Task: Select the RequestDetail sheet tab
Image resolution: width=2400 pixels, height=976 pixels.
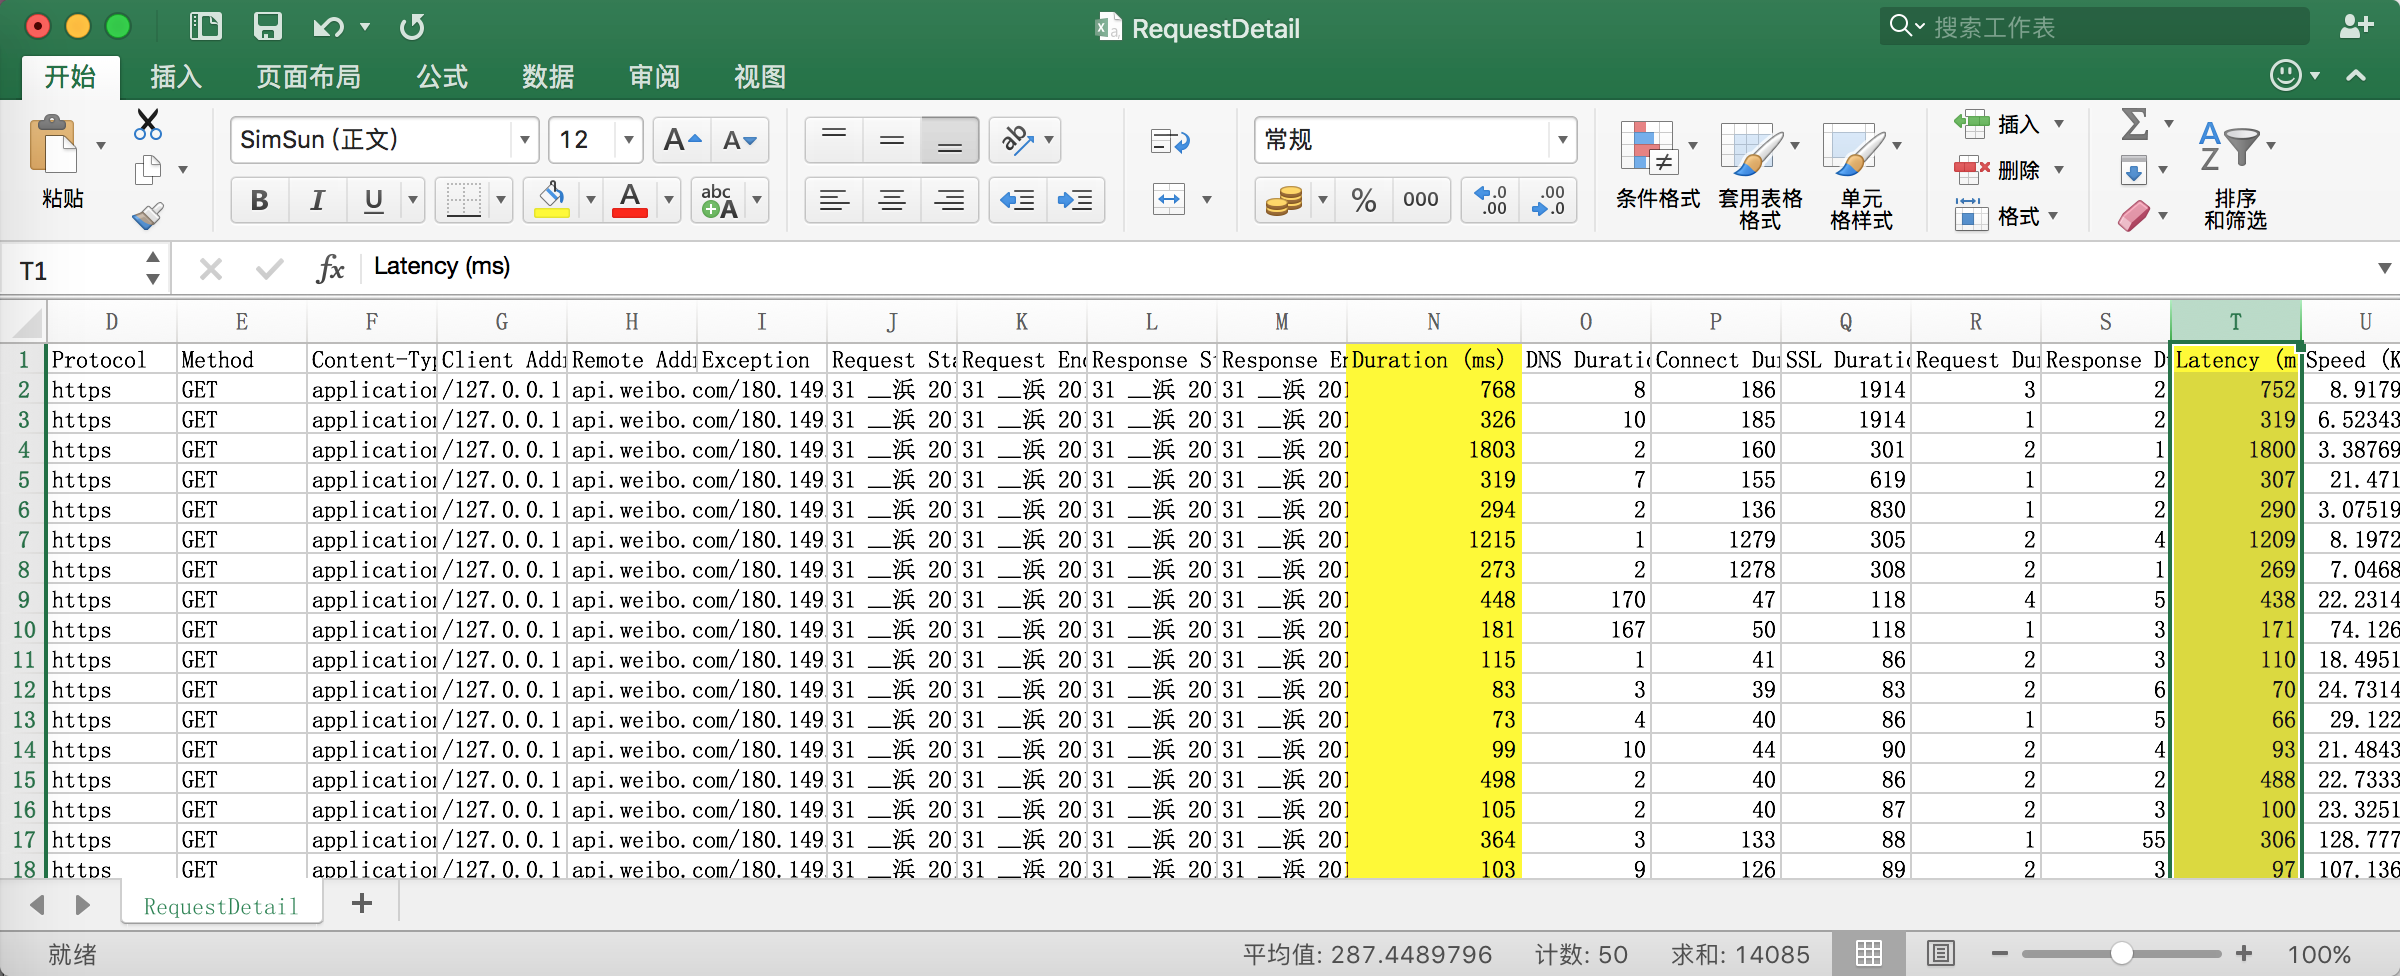Action: click(221, 906)
